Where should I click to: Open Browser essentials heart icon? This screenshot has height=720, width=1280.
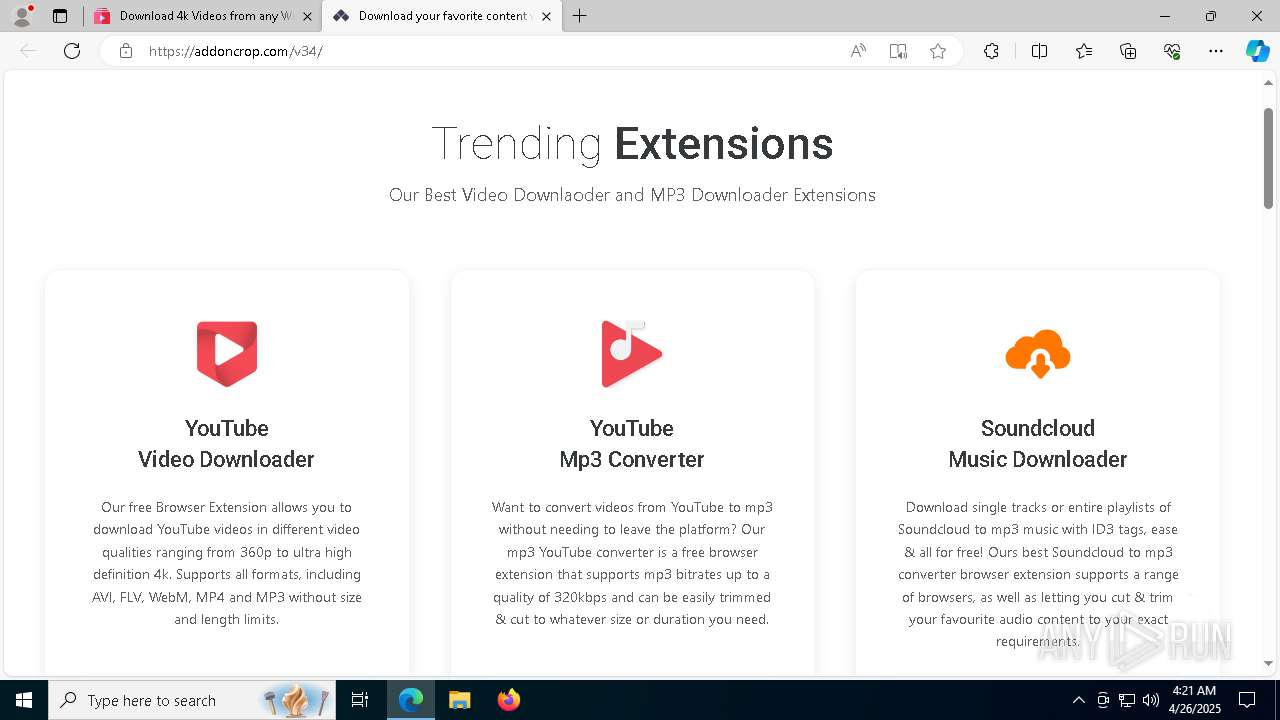[x=1172, y=51]
